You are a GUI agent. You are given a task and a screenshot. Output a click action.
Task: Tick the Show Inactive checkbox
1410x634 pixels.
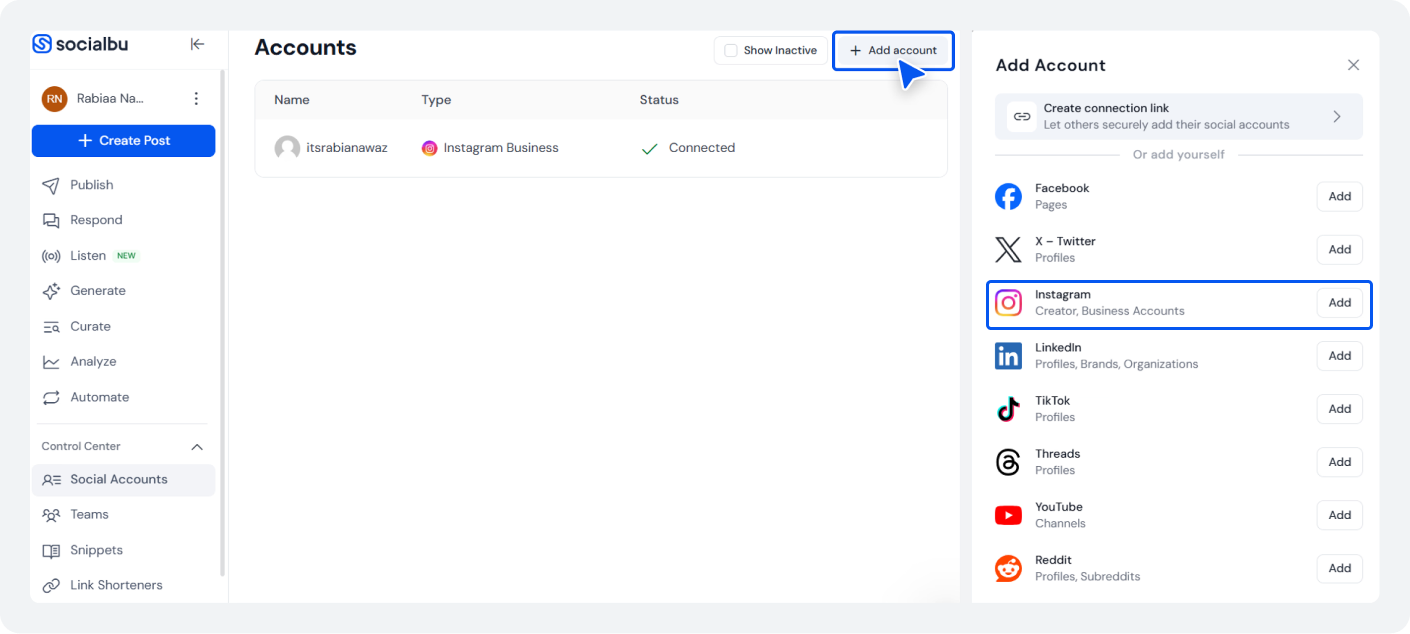point(731,50)
